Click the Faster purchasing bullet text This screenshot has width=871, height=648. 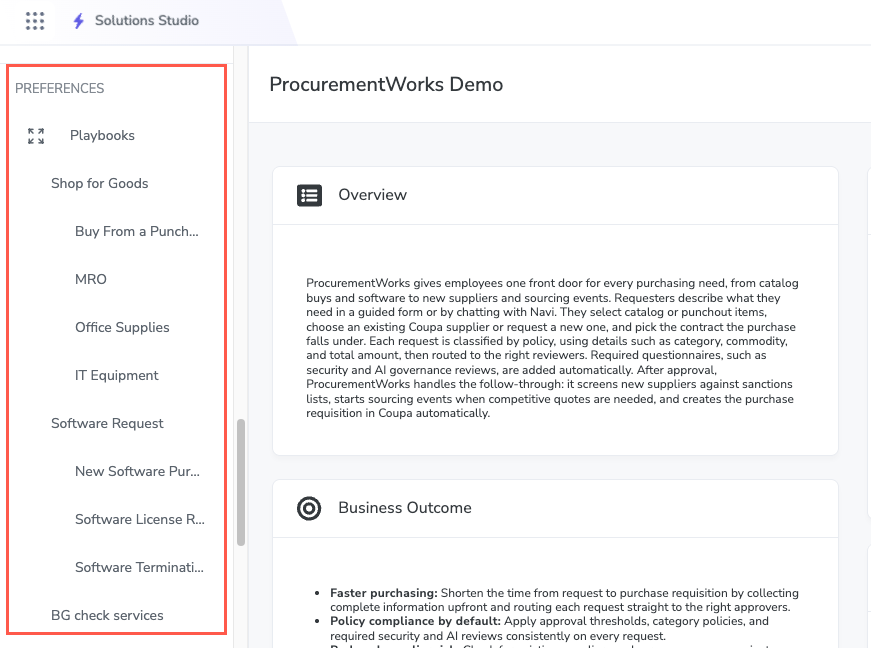pos(564,600)
